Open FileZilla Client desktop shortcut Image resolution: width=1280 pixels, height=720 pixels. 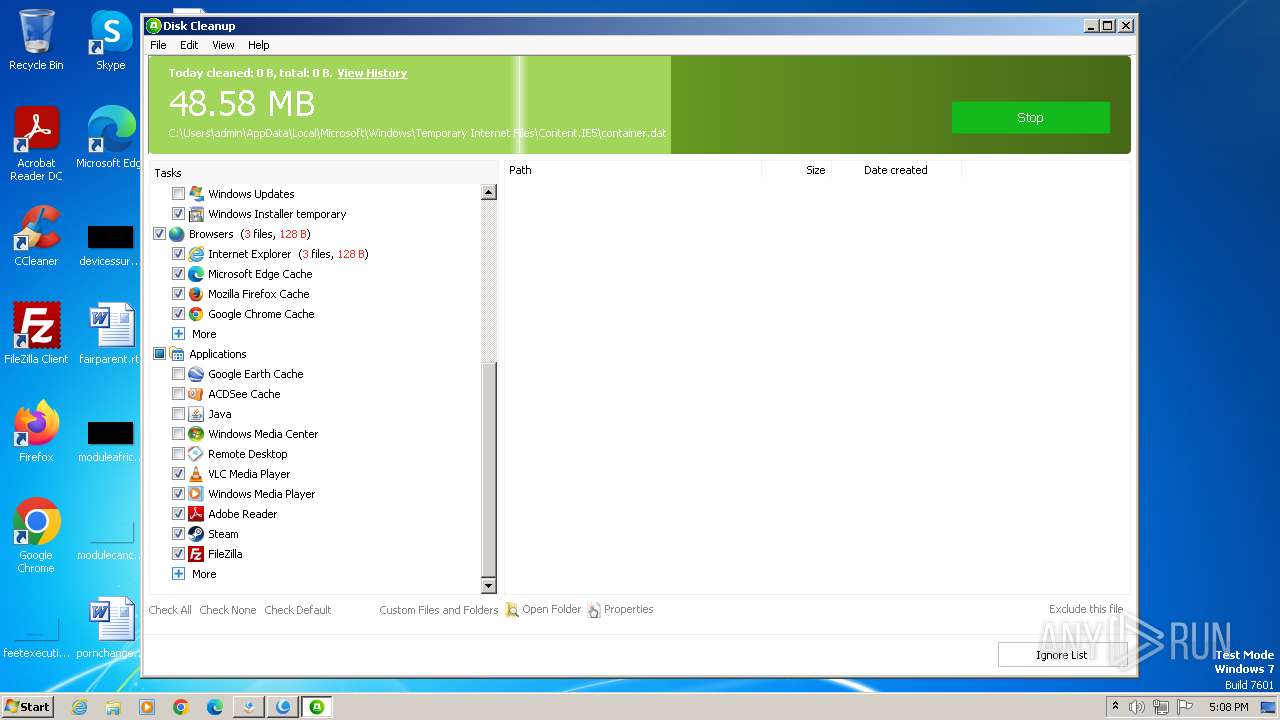(36, 334)
